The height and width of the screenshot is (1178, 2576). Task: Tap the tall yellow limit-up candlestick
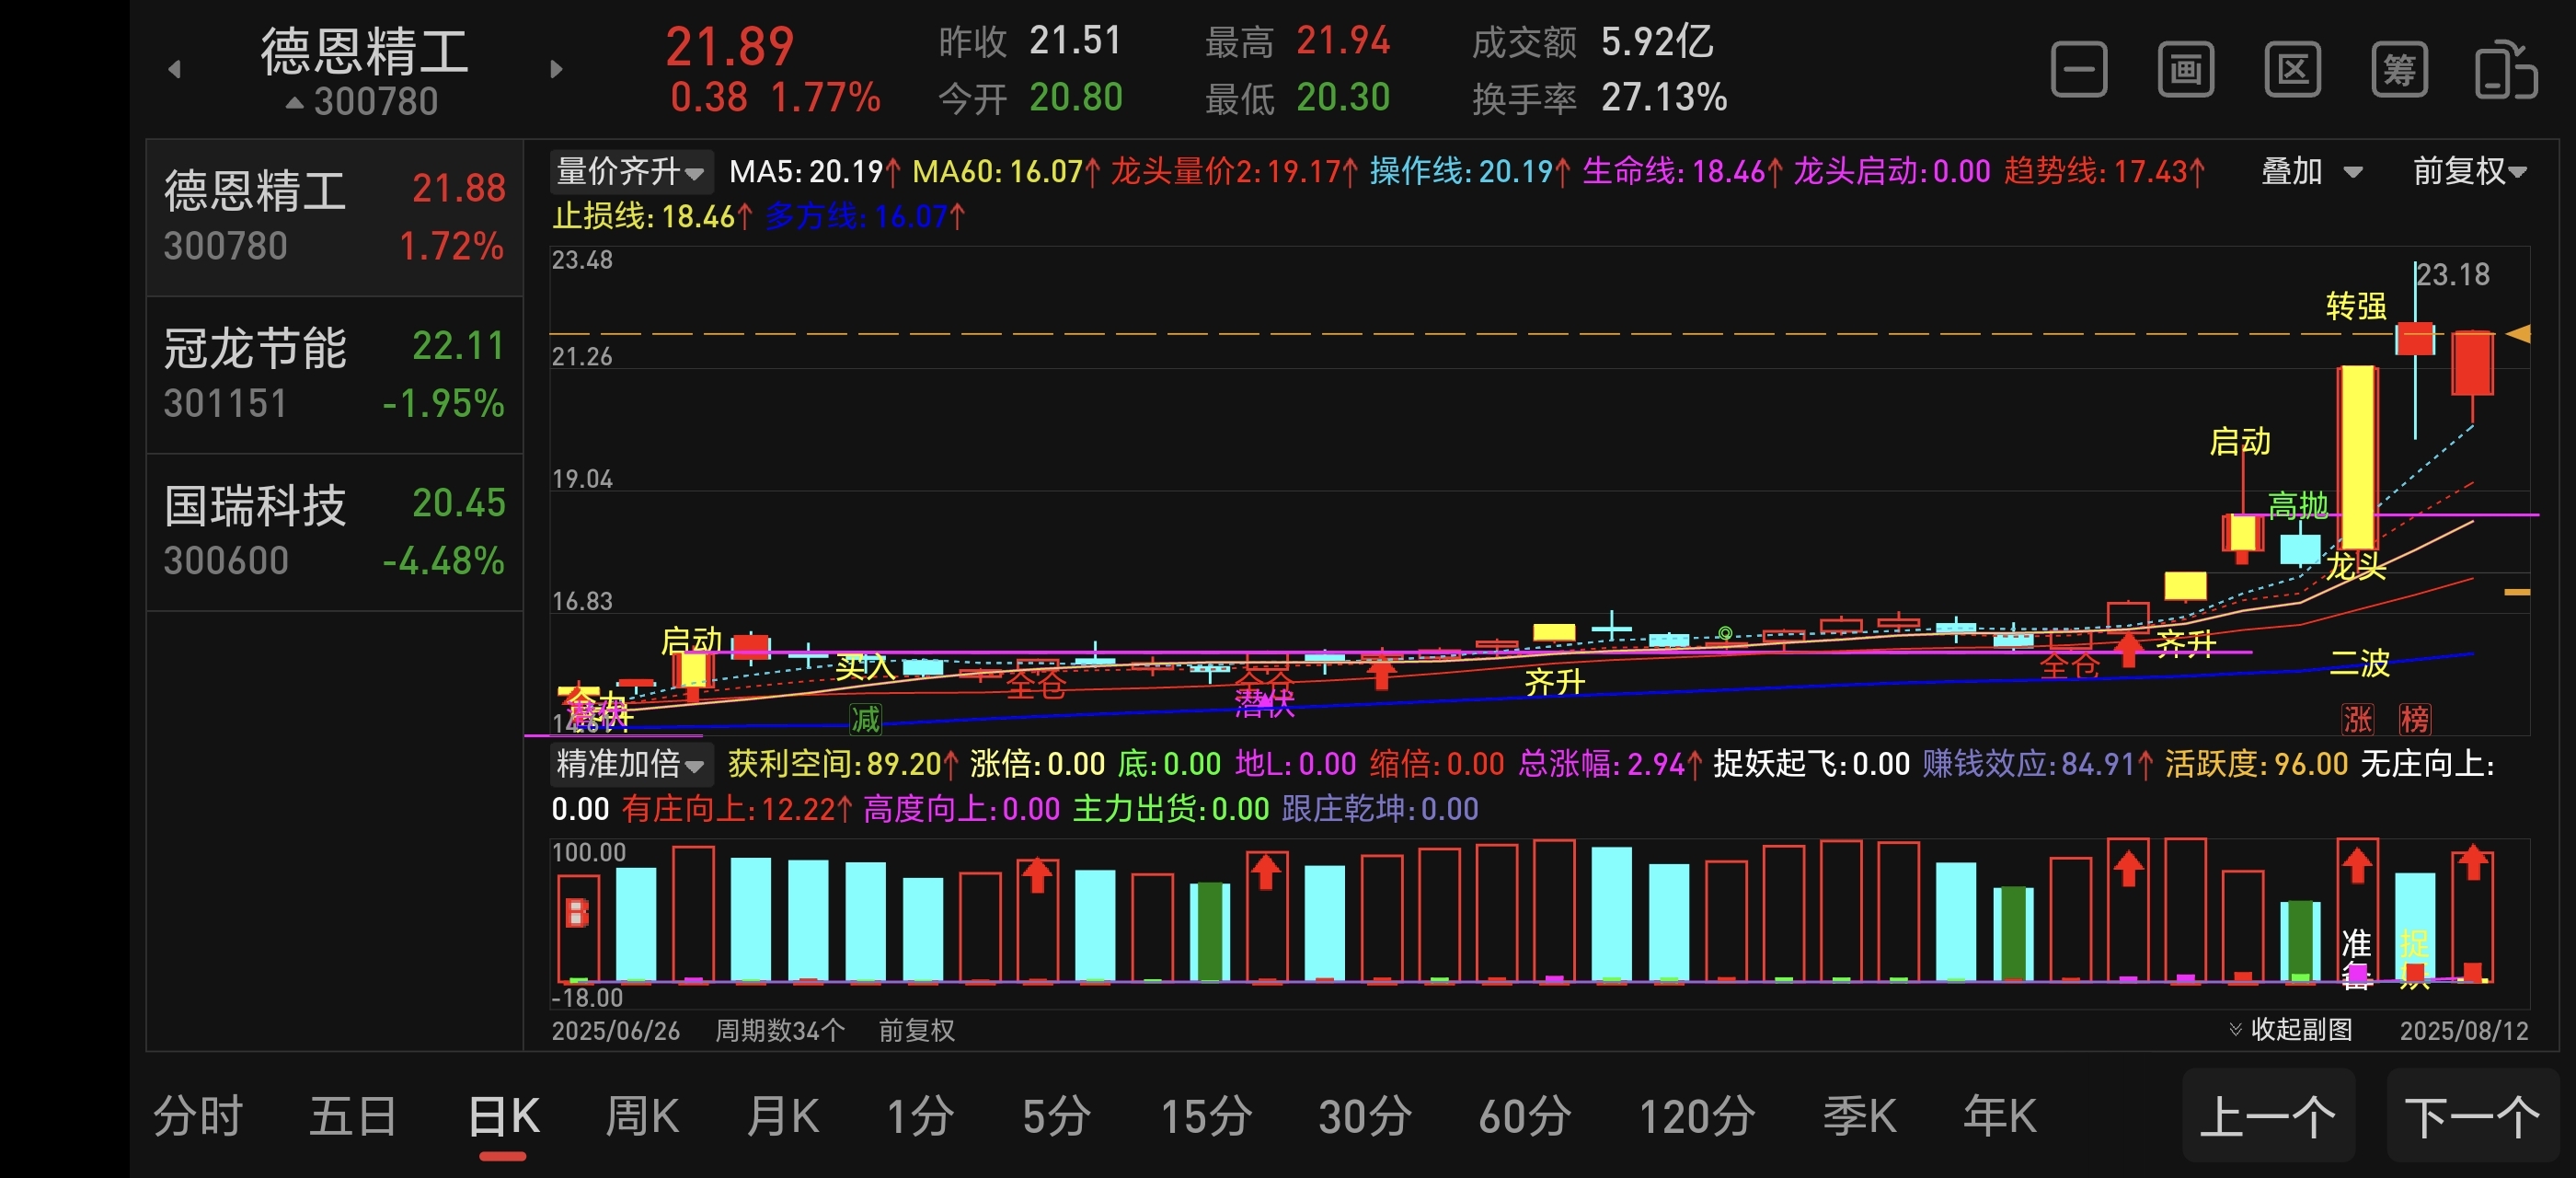point(2357,457)
